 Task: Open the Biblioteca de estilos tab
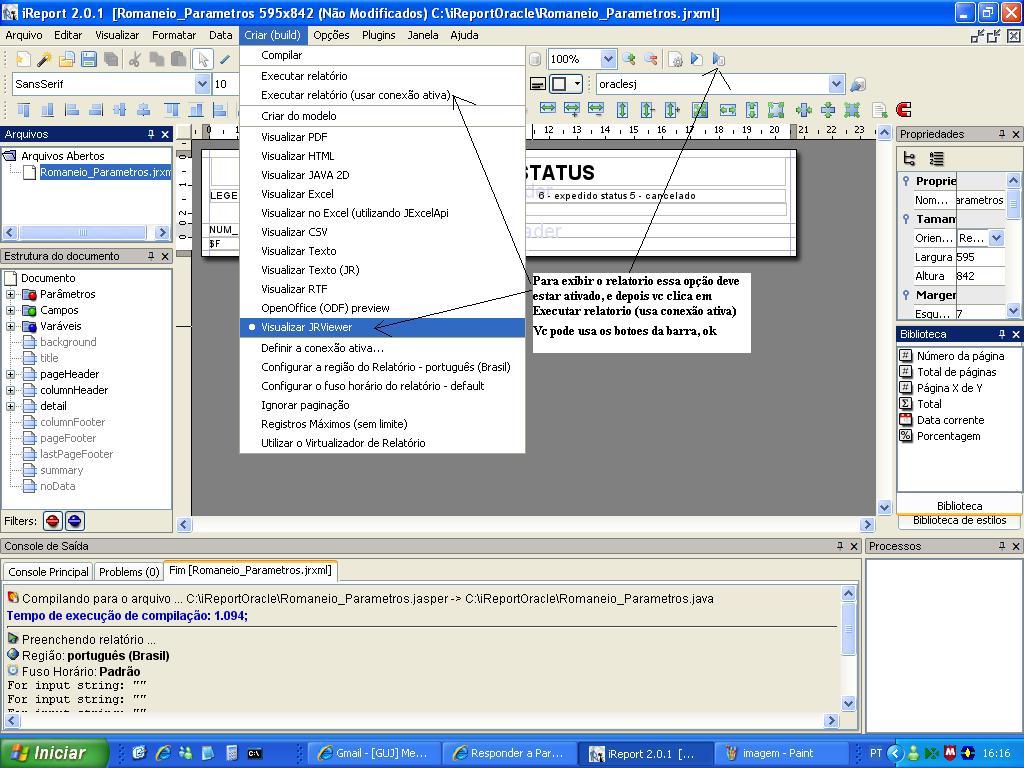click(x=959, y=520)
